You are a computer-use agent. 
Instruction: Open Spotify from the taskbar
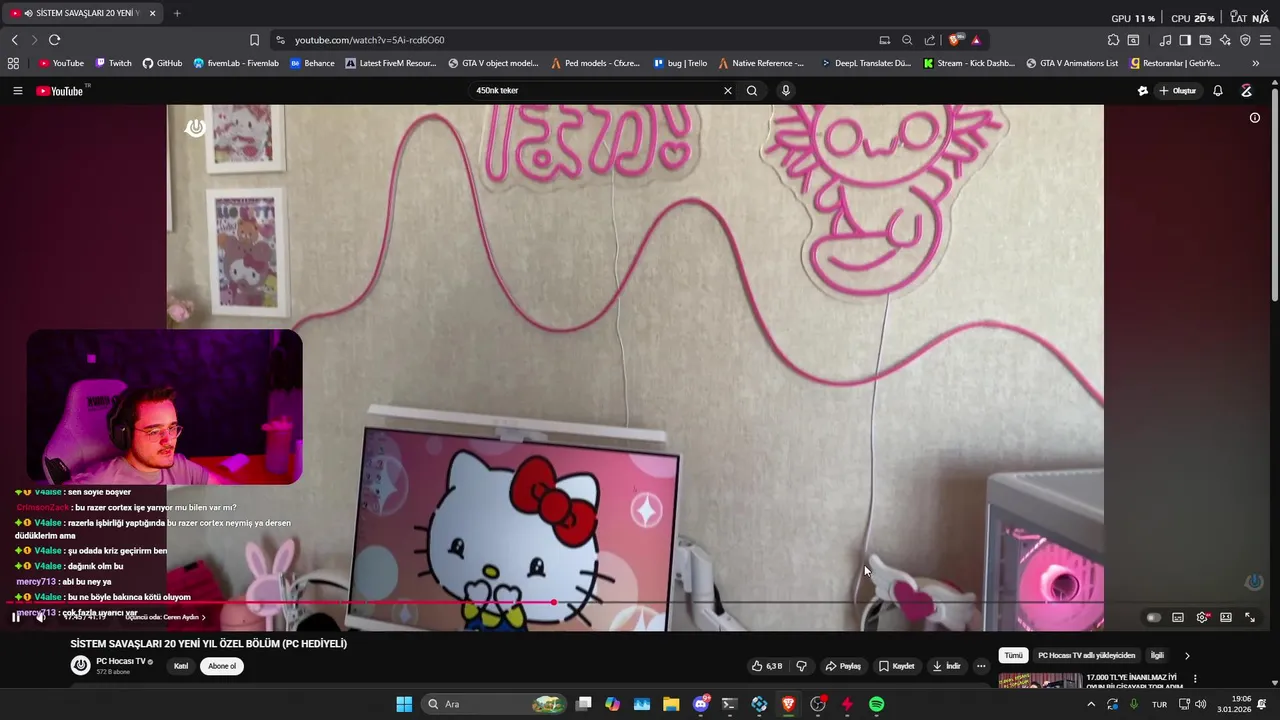click(876, 704)
